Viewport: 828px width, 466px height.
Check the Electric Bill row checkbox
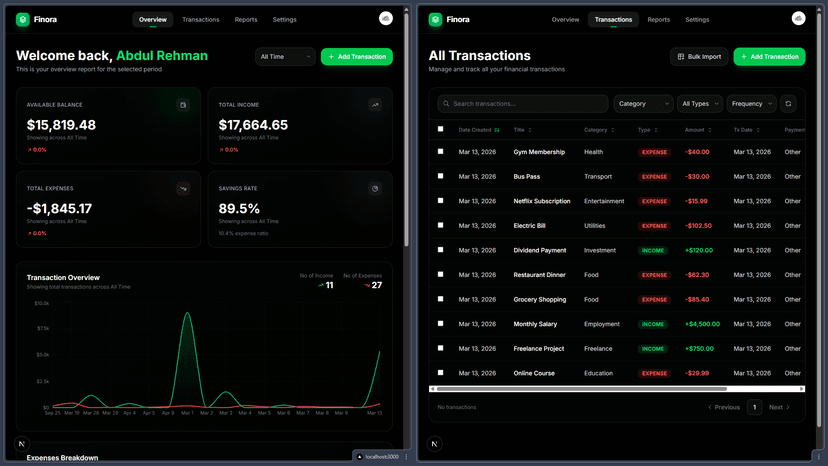[440, 225]
